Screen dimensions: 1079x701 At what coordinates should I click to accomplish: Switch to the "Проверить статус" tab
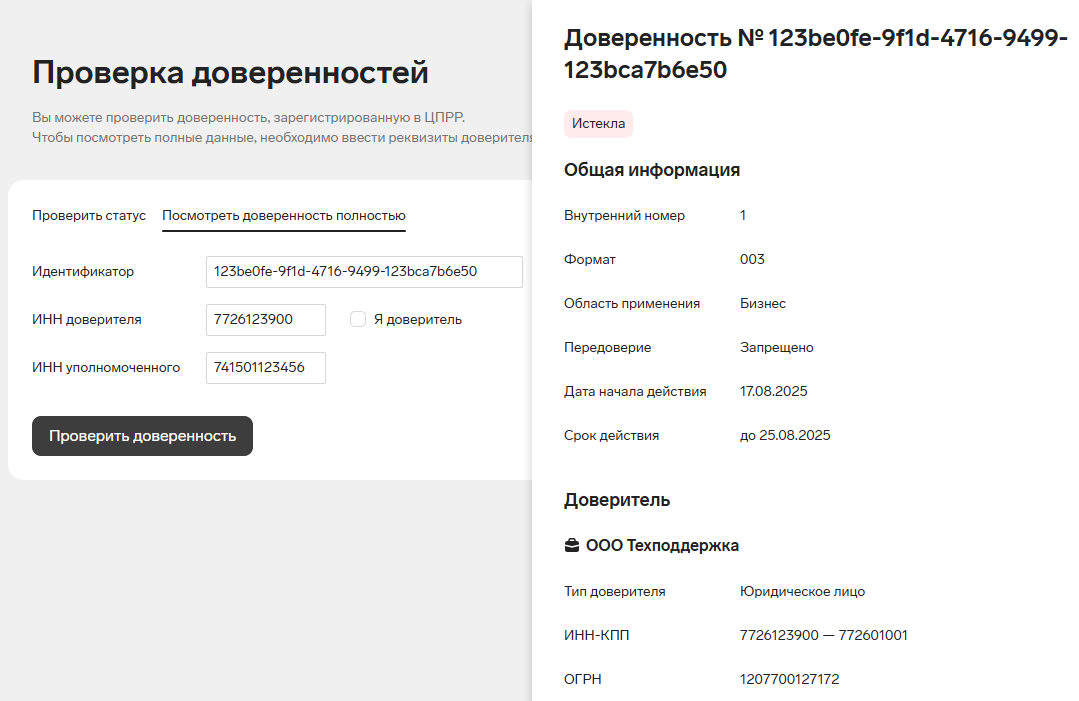89,215
